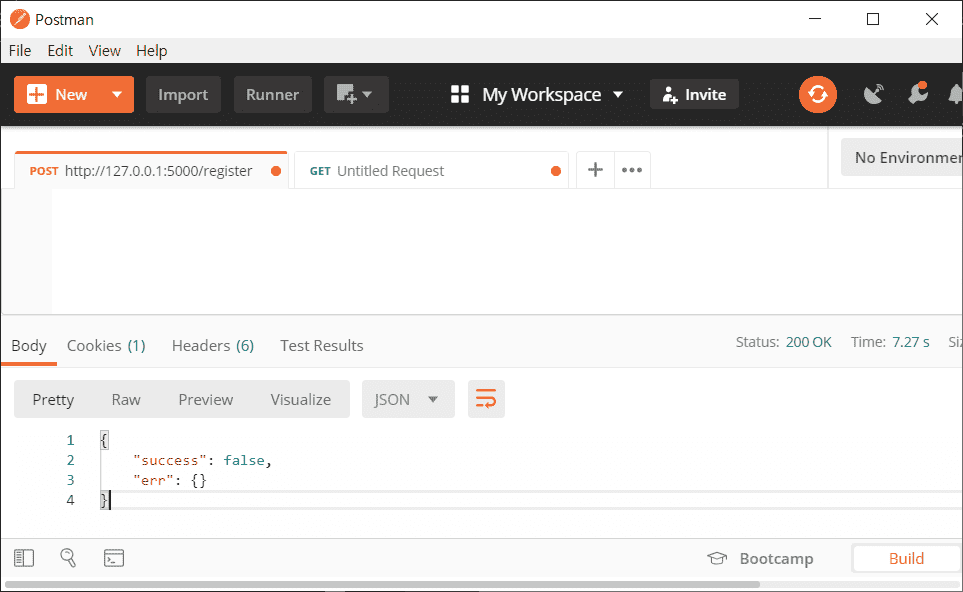Switch to Preview response view

coord(206,399)
